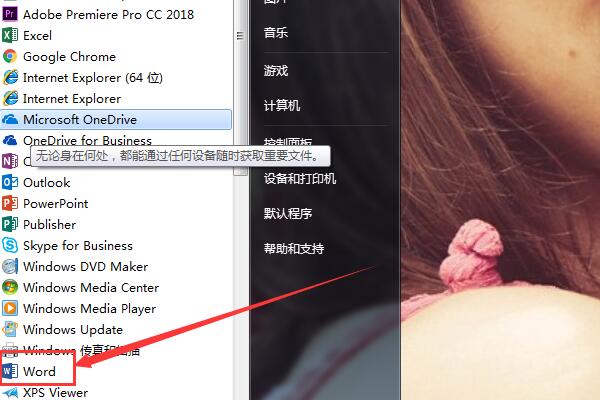The image size is (600, 400).
Task: Choose XPS Viewer label
Action: (x=55, y=393)
